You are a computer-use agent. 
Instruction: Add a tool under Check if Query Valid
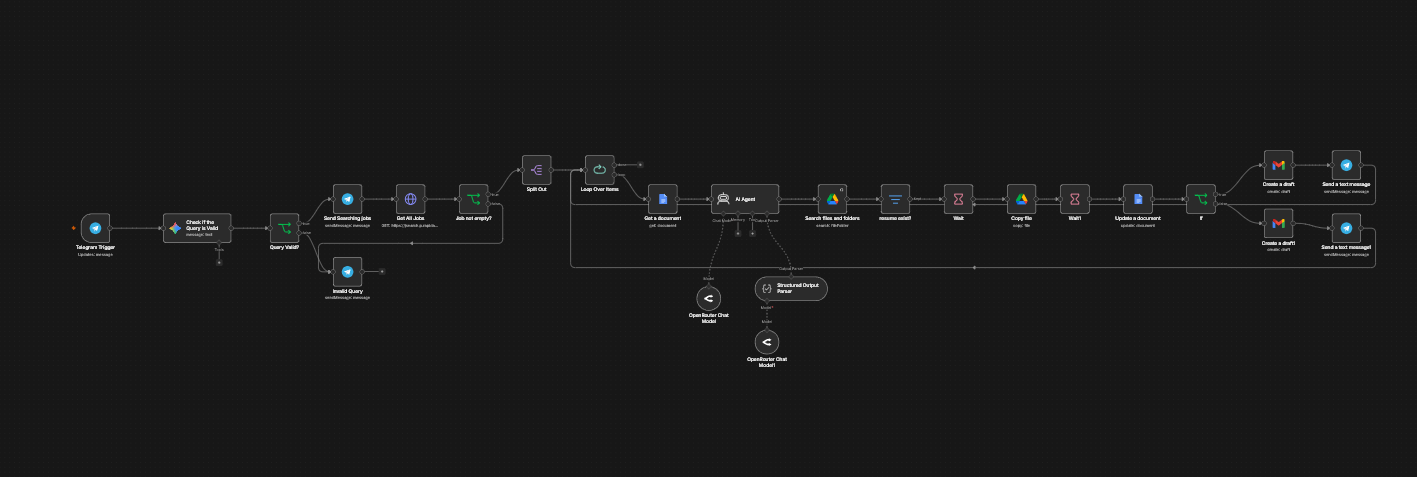pos(219,262)
